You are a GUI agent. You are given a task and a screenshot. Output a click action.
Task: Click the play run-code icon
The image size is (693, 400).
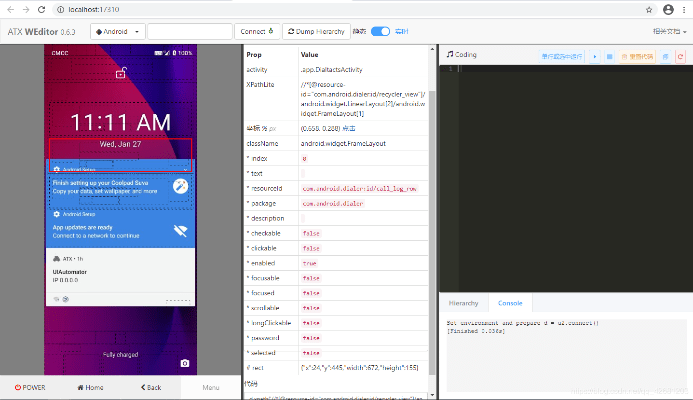pos(597,56)
